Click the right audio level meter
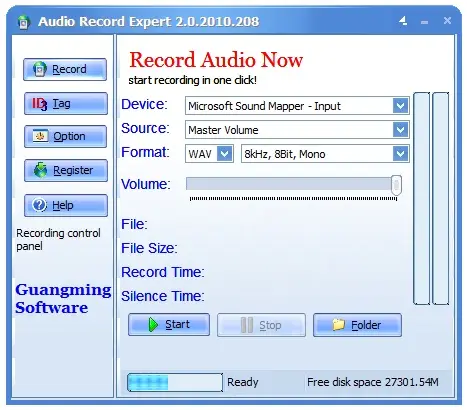 pyautogui.click(x=441, y=199)
